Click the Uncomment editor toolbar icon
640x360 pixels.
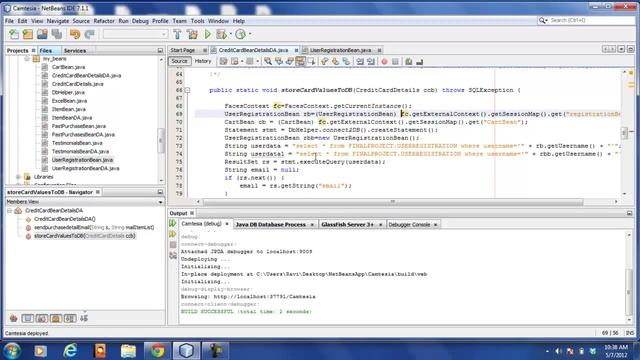coord(419,62)
